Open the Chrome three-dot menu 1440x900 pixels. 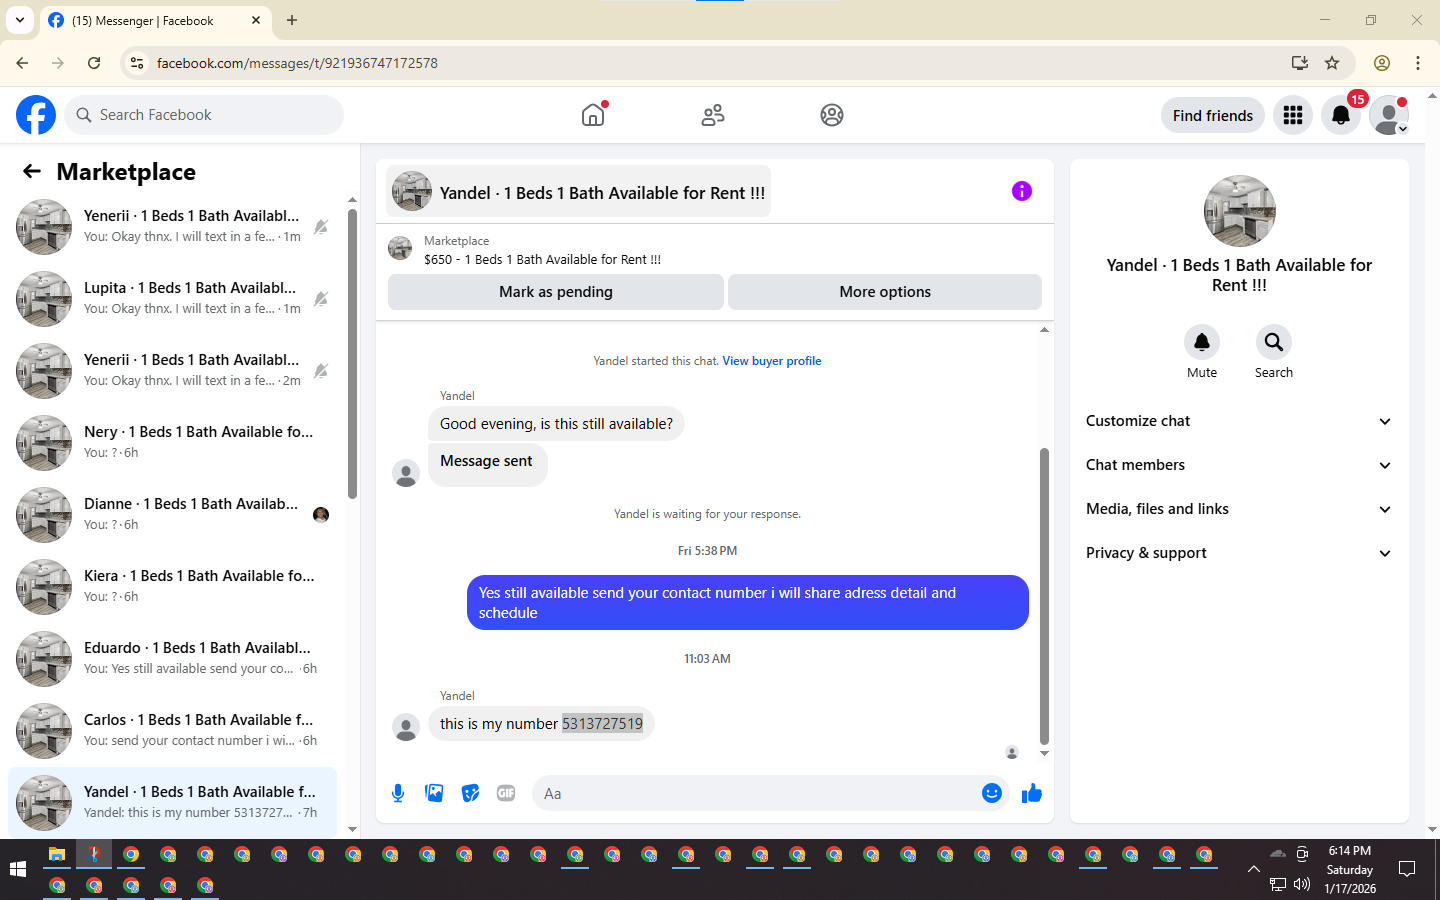pyautogui.click(x=1418, y=63)
